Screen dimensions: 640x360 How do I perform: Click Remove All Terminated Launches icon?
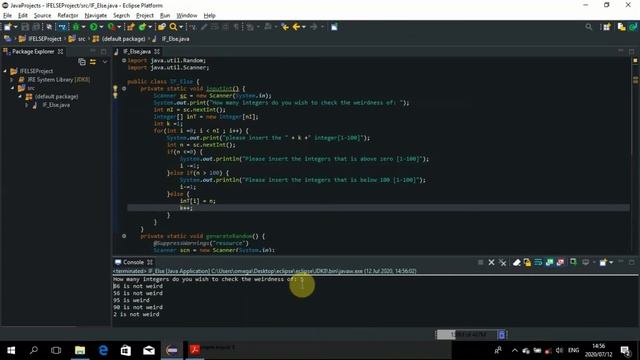[503, 262]
